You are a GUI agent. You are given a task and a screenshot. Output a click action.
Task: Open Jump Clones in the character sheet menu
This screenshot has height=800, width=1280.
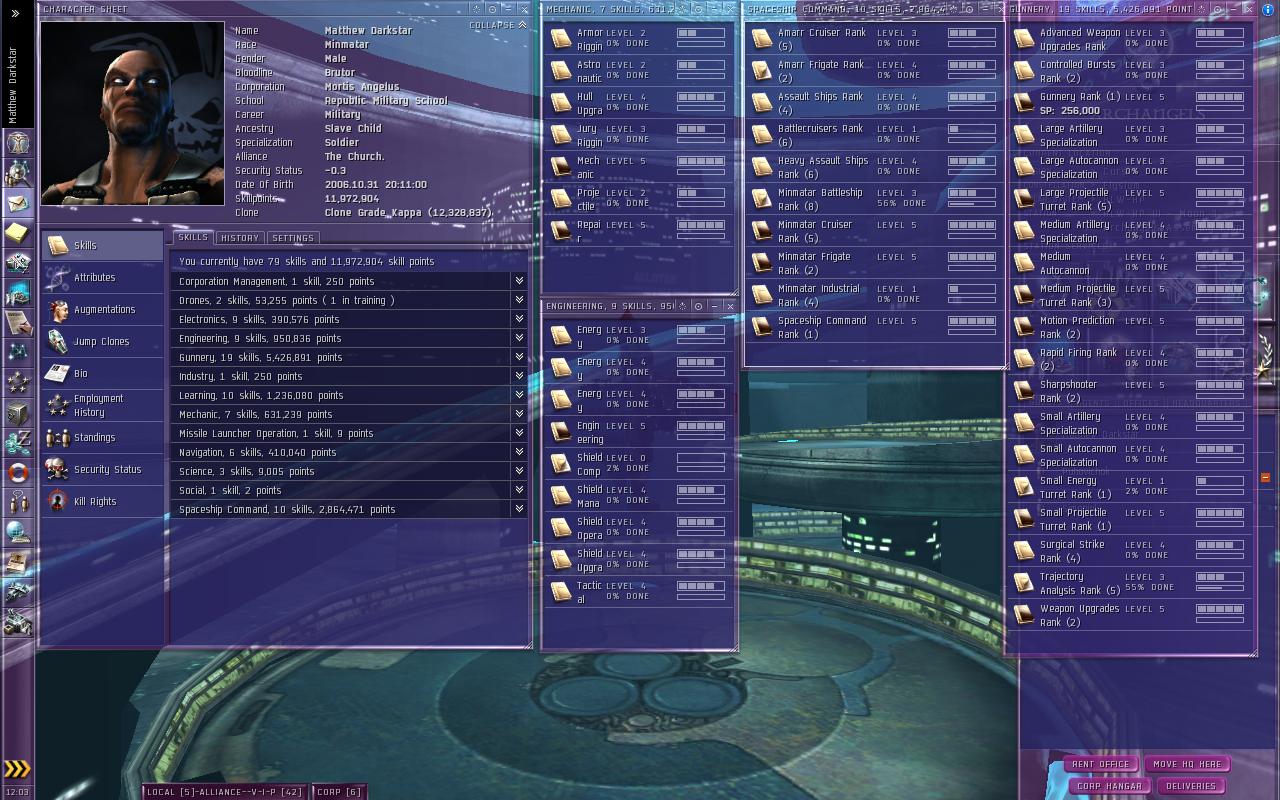click(x=102, y=341)
